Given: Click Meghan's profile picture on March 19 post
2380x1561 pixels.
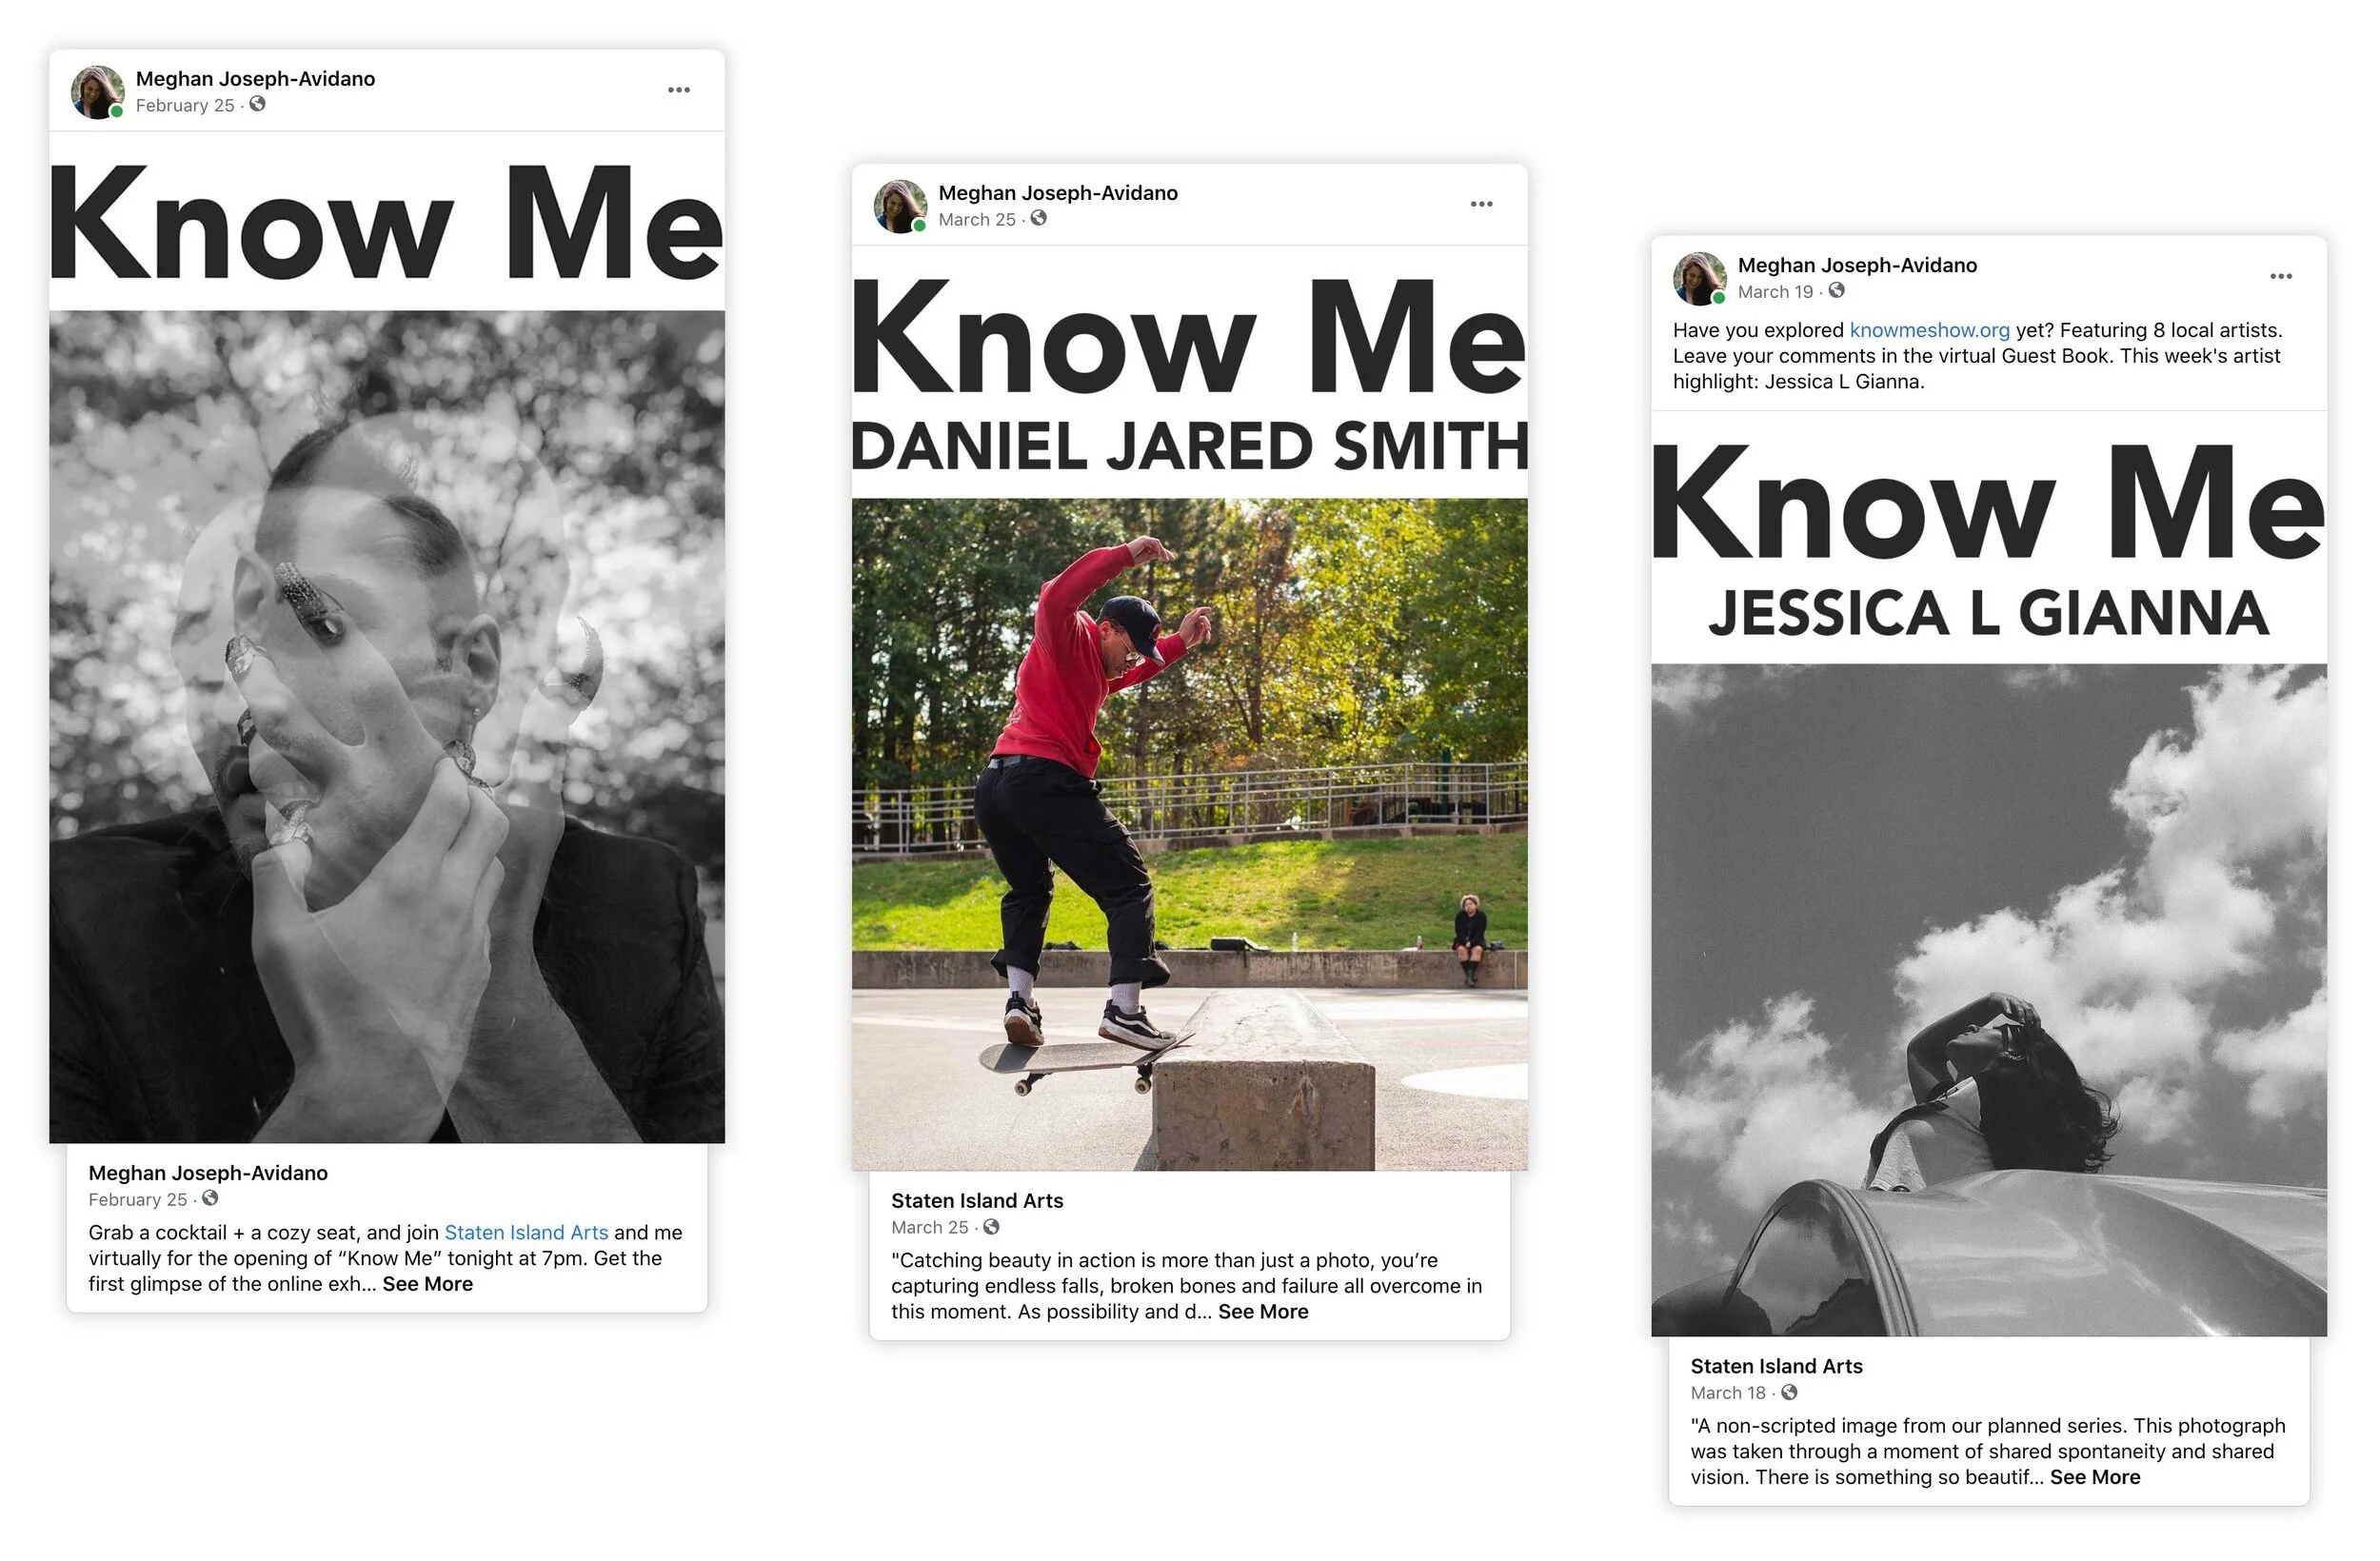Looking at the screenshot, I should [1700, 278].
